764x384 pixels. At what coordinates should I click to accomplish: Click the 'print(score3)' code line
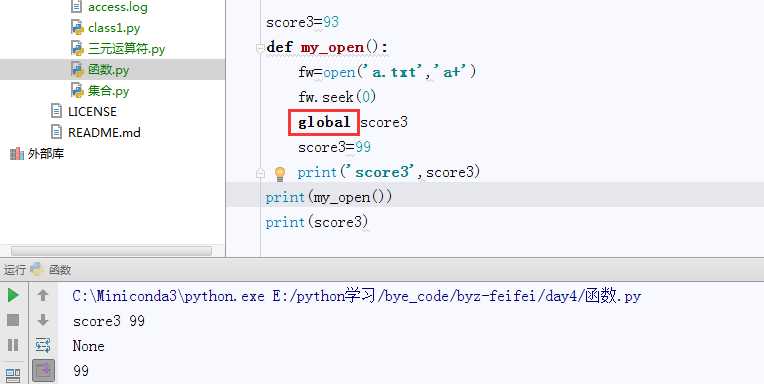tap(317, 222)
